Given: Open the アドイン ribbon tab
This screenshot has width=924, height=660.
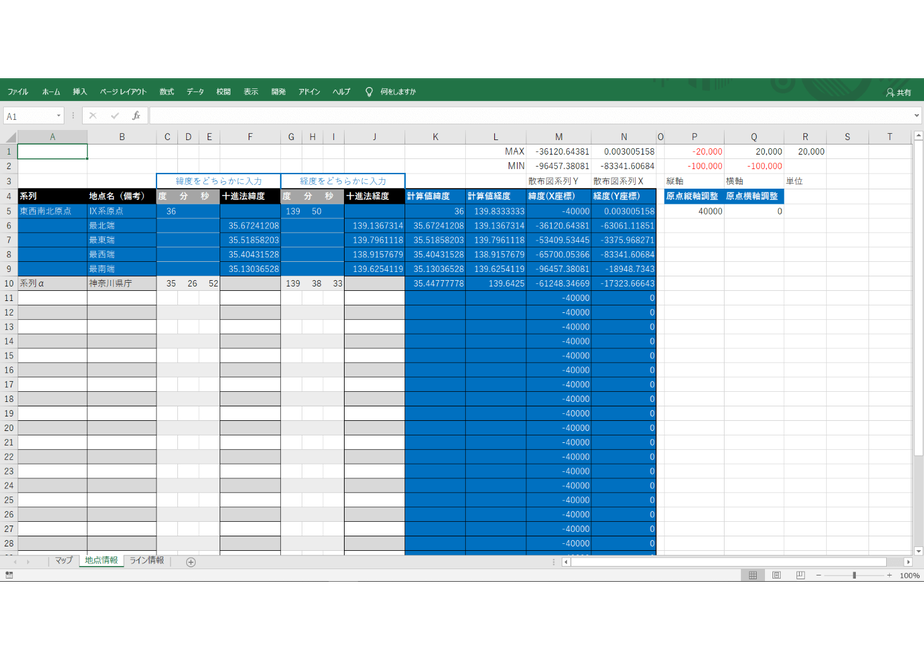Looking at the screenshot, I should (x=309, y=92).
